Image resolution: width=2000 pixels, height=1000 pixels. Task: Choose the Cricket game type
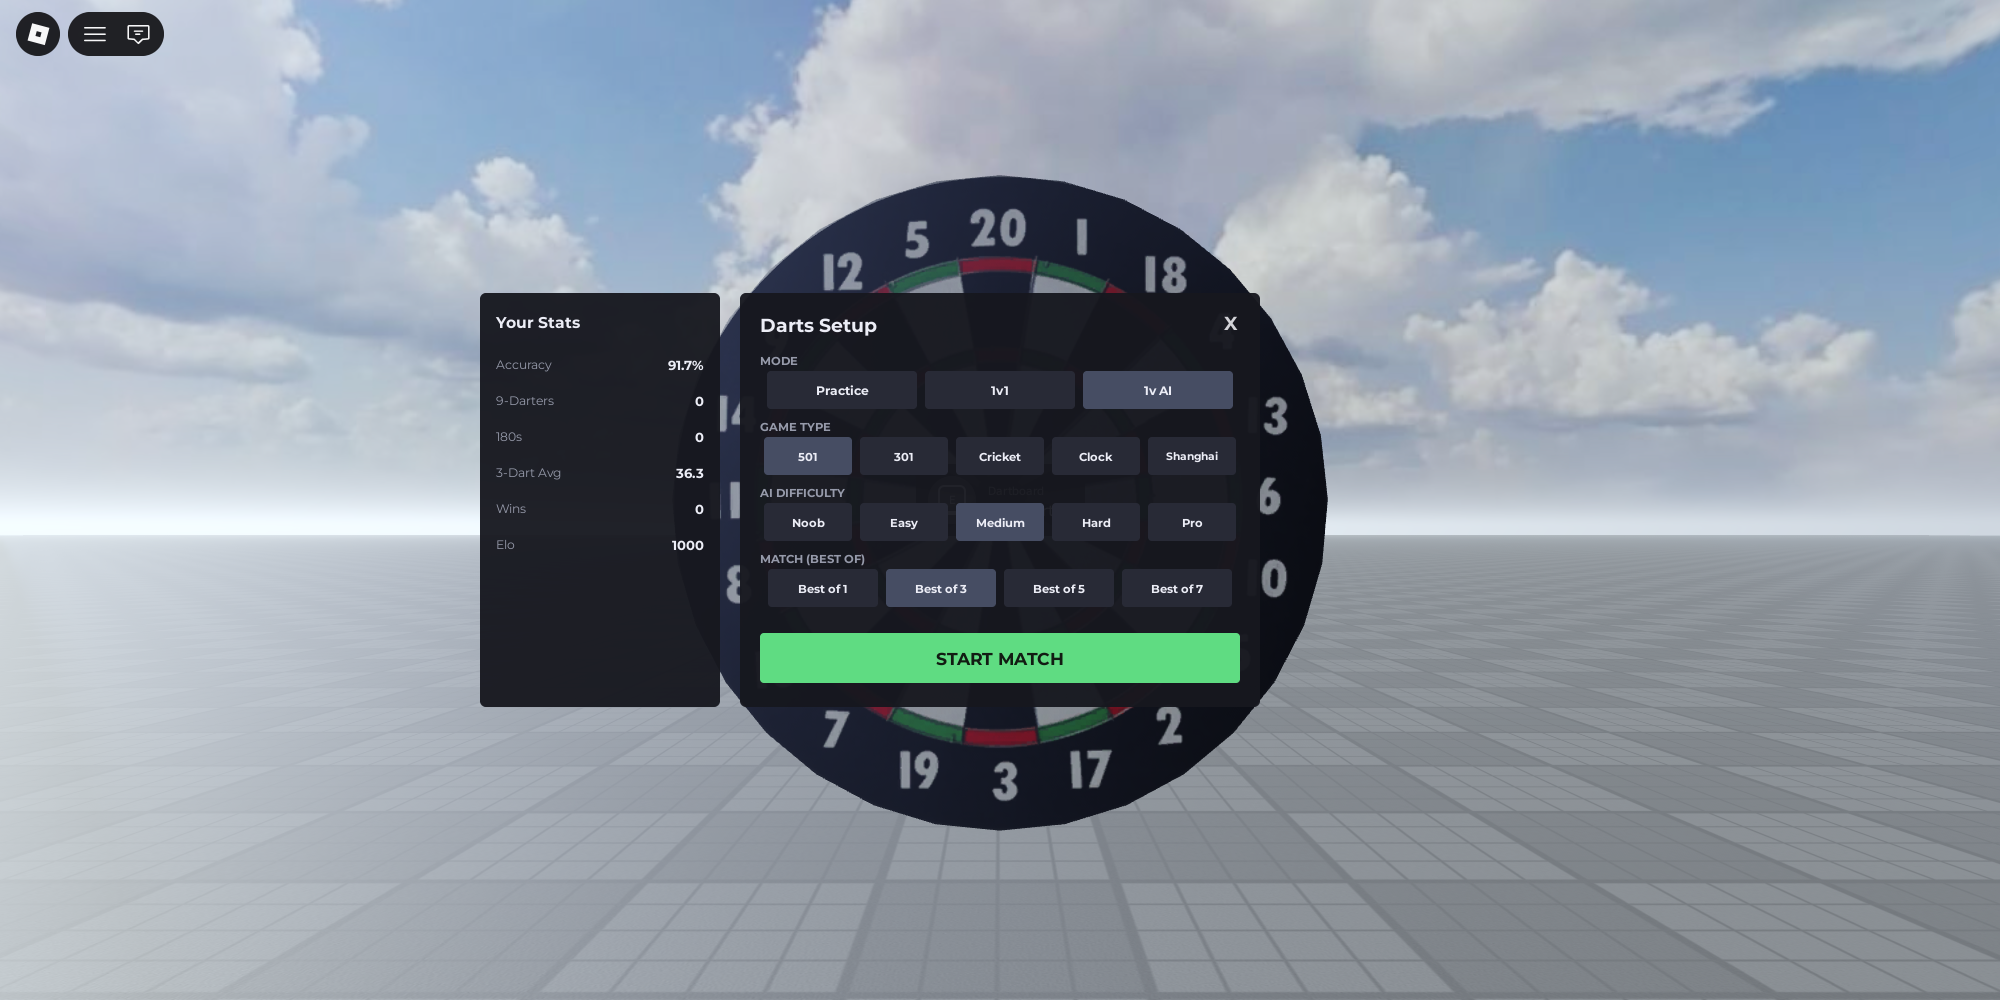1000,456
